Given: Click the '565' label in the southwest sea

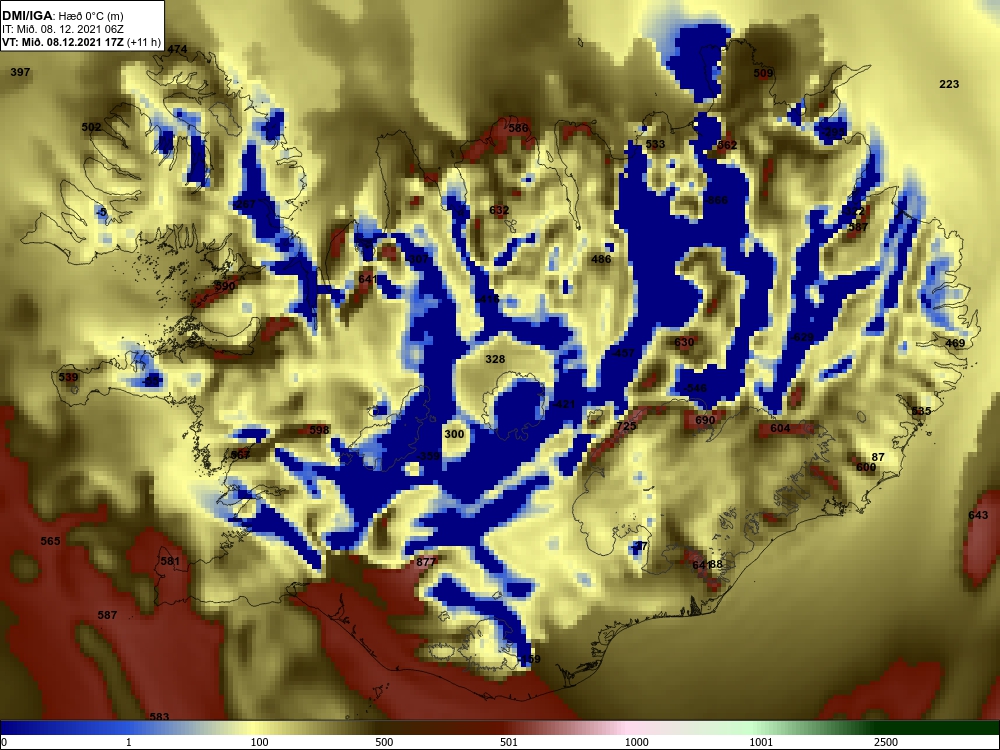Looking at the screenshot, I should click(50, 541).
